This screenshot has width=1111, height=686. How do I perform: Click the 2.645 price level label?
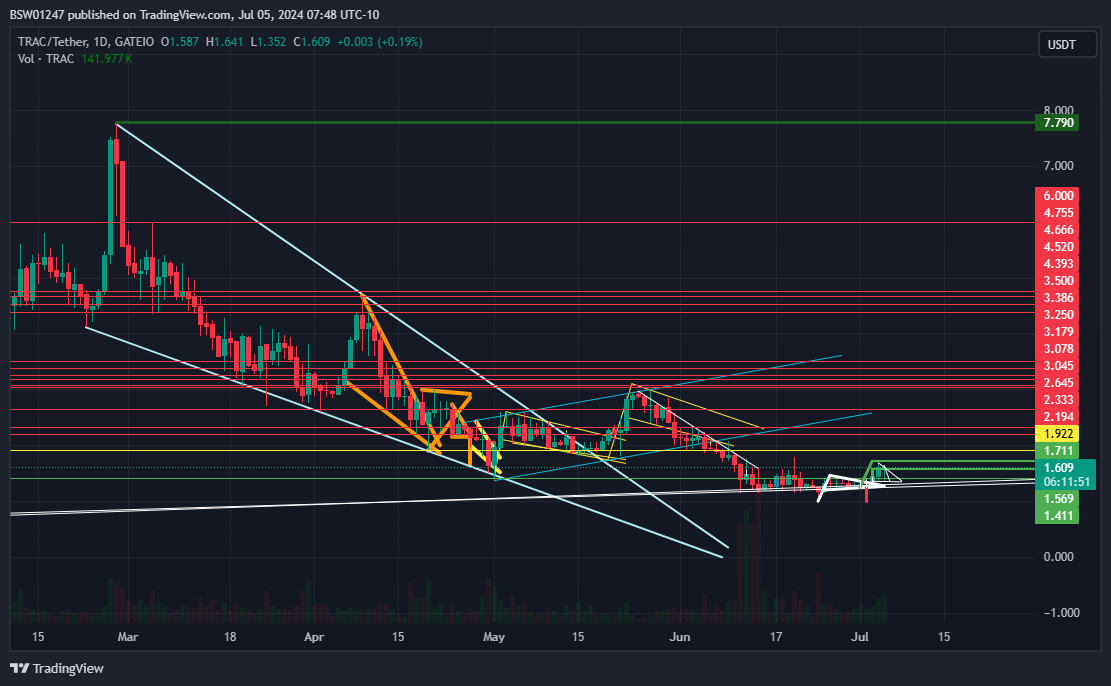pos(1056,383)
